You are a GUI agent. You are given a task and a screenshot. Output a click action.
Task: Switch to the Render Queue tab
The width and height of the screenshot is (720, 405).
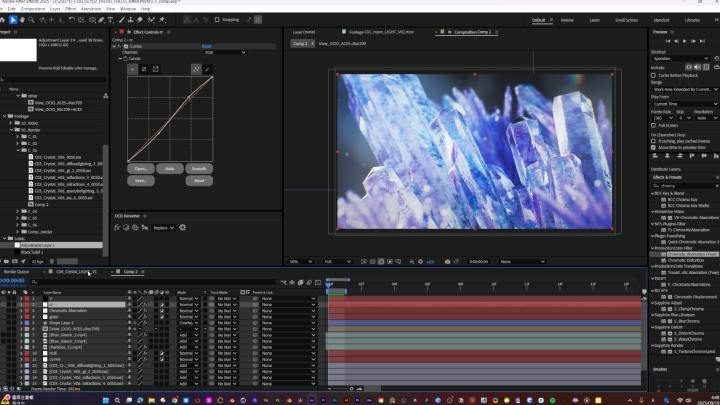point(18,271)
